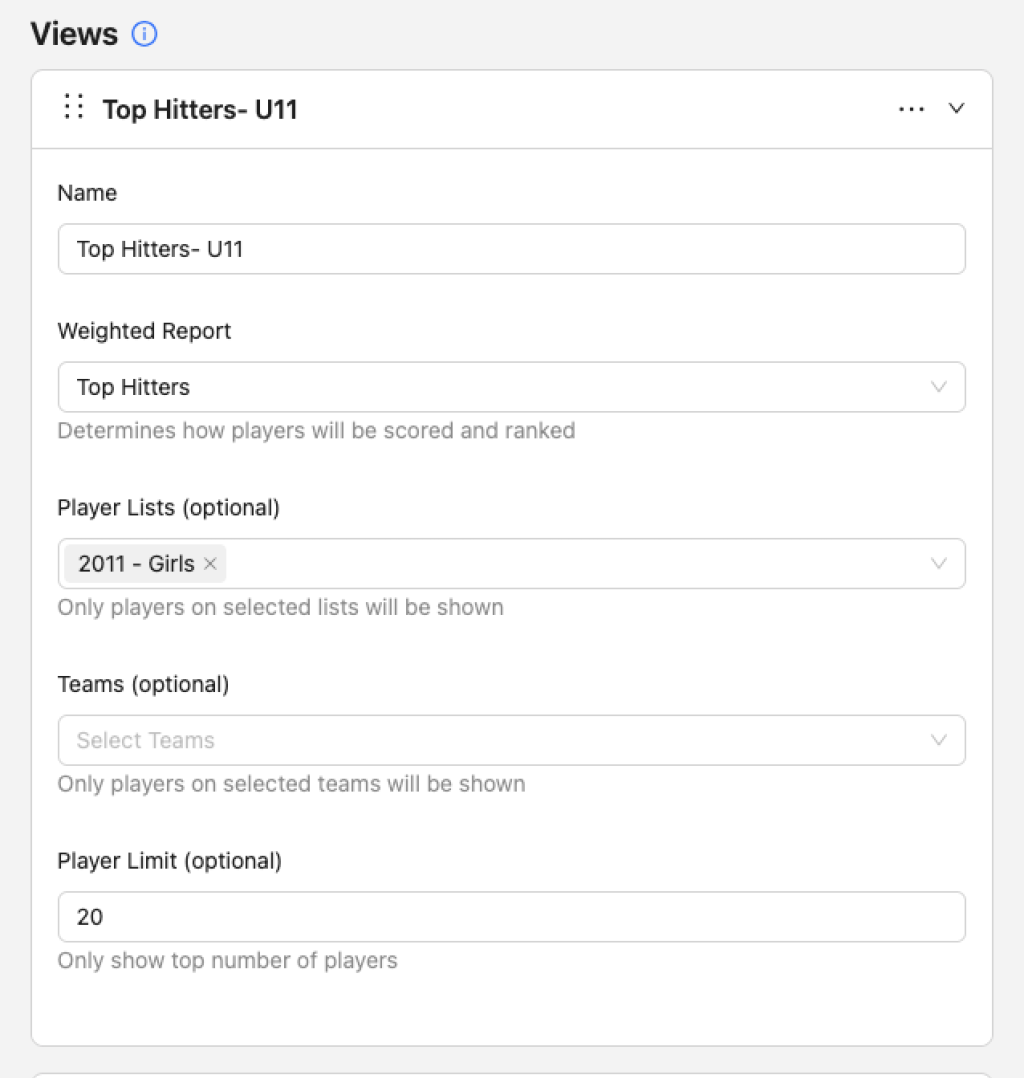Click the "Weighted Report" label
The image size is (1024, 1078).
(x=144, y=331)
